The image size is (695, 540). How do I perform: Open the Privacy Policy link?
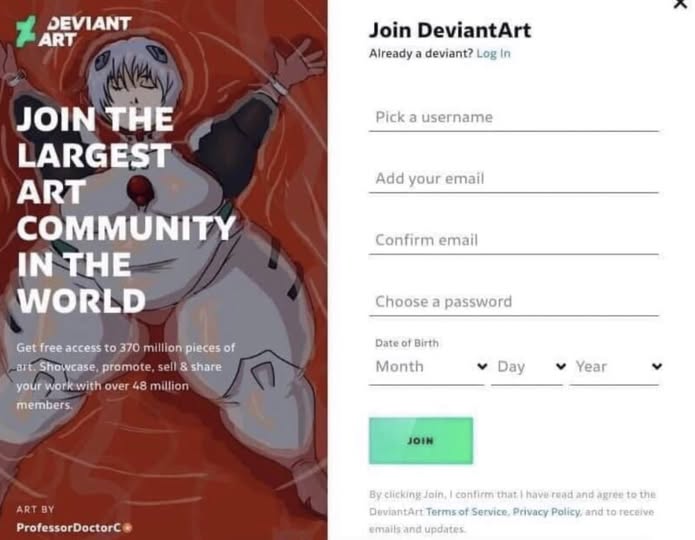pyautogui.click(x=546, y=512)
